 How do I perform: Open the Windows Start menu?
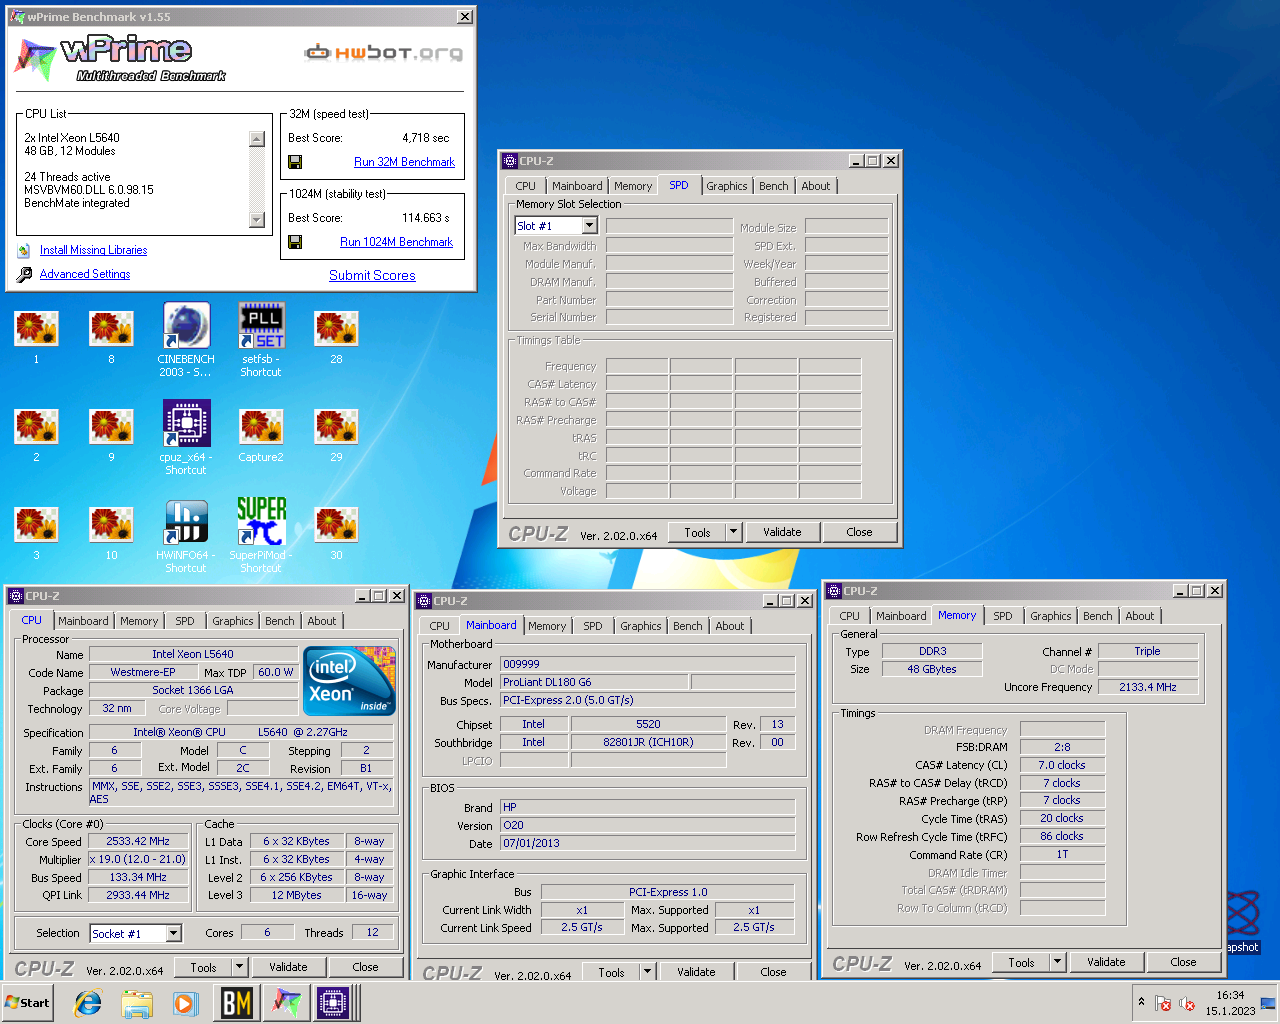click(x=27, y=1003)
